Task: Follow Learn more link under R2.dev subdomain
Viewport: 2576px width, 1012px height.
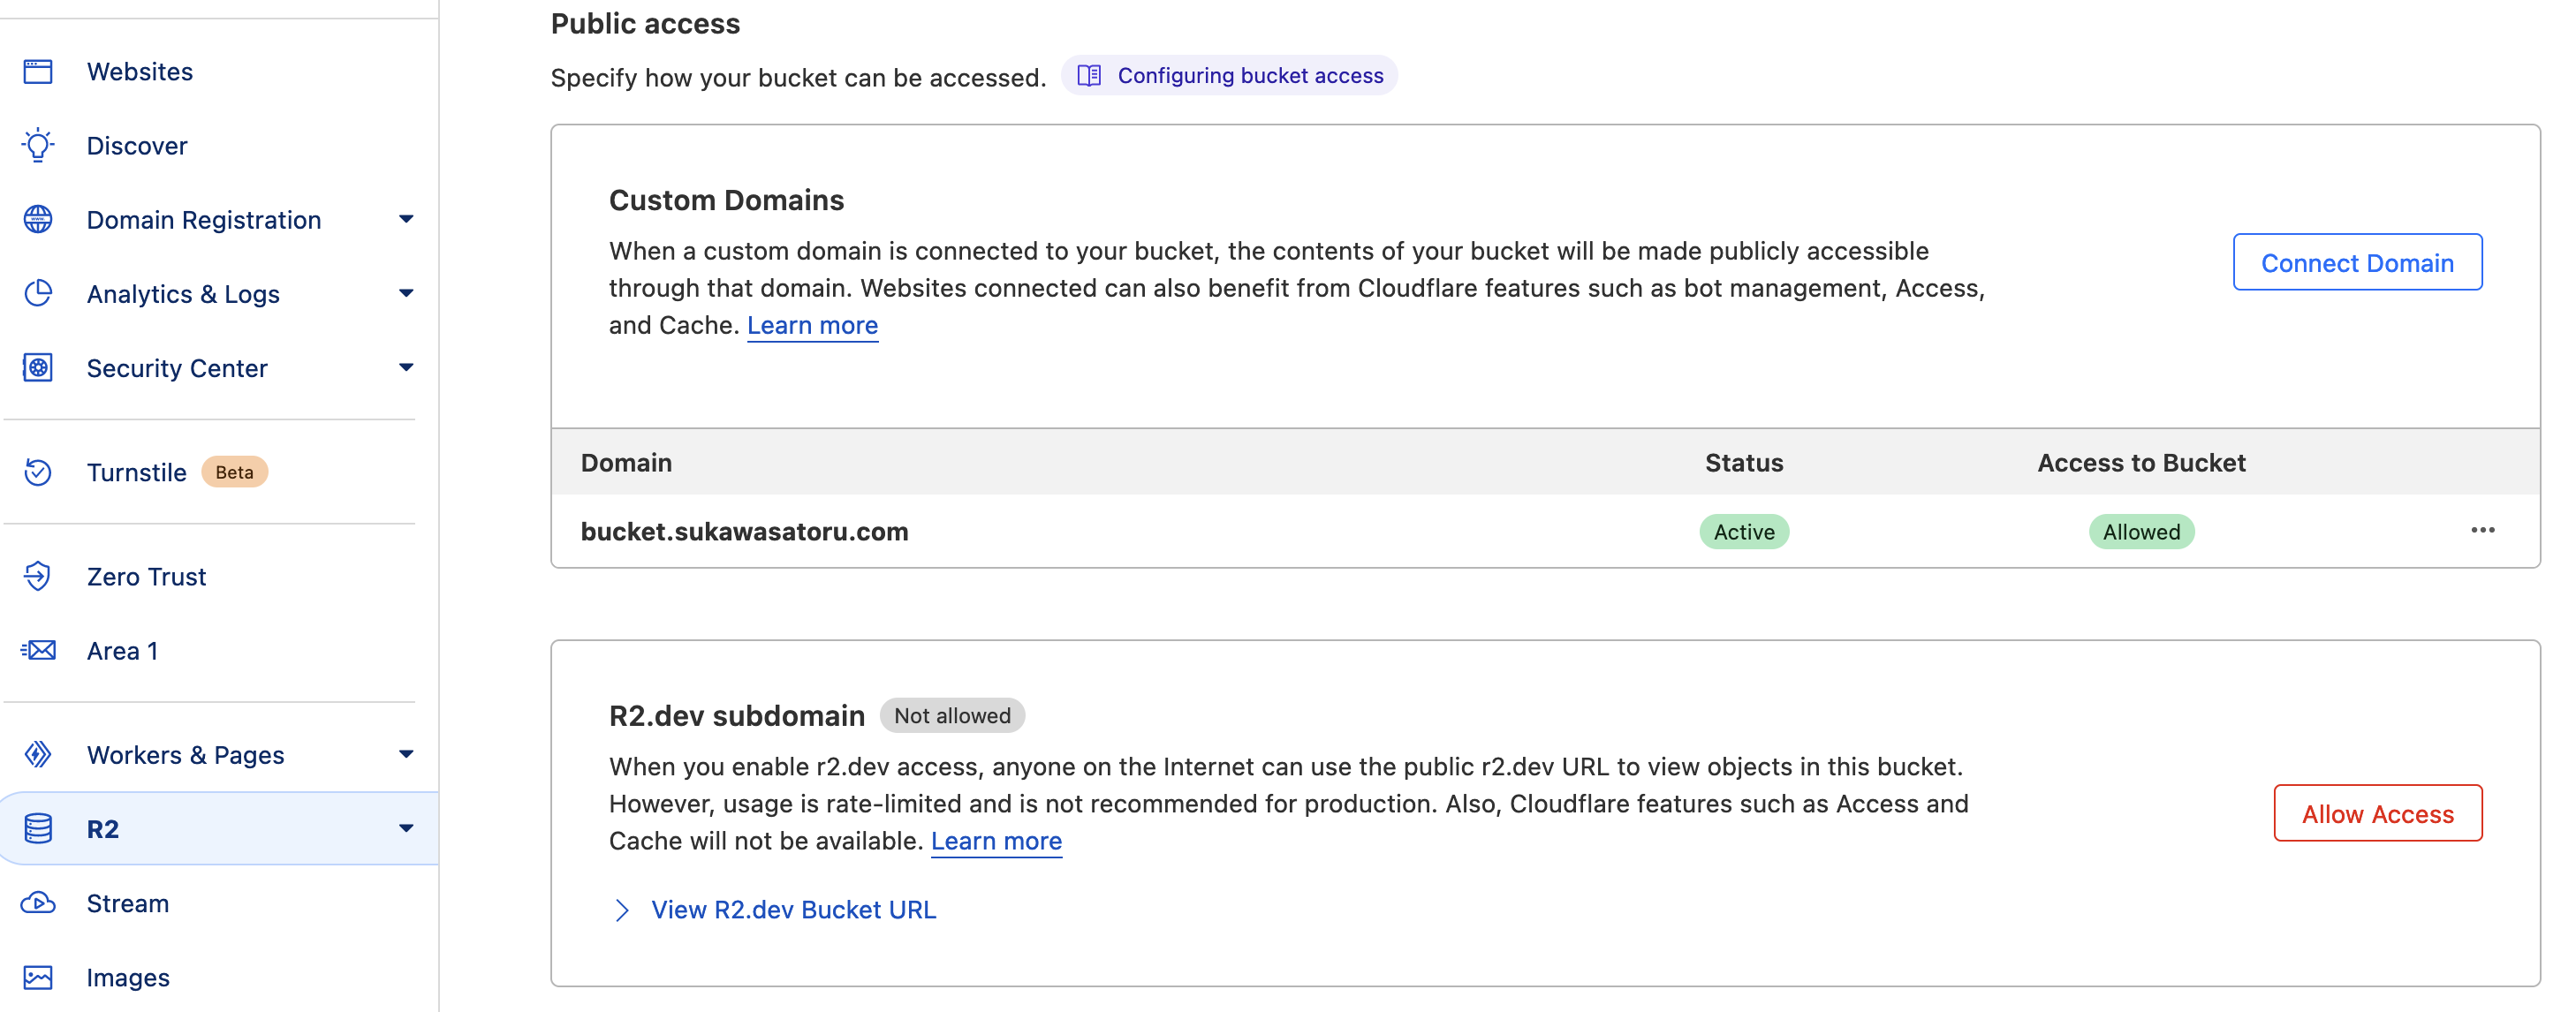Action: click(996, 841)
